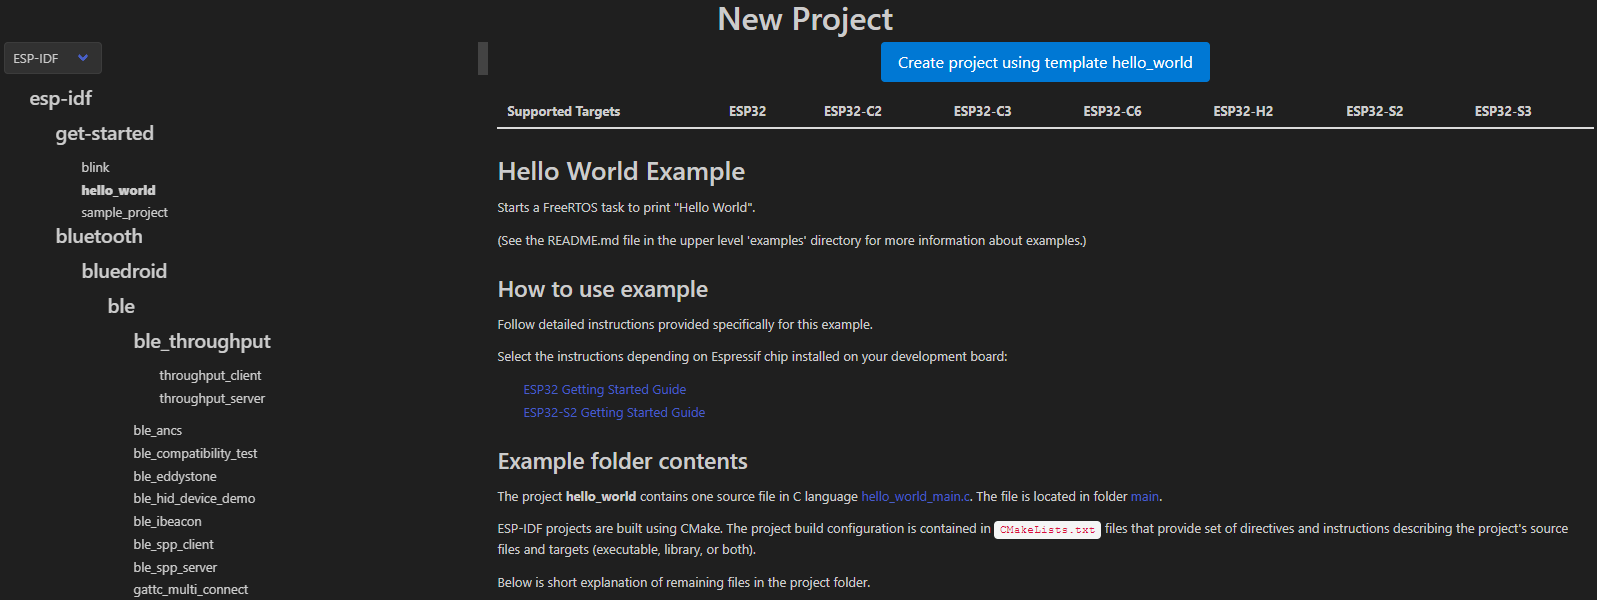Click the main folder link
The height and width of the screenshot is (600, 1597).
[x=1144, y=496]
